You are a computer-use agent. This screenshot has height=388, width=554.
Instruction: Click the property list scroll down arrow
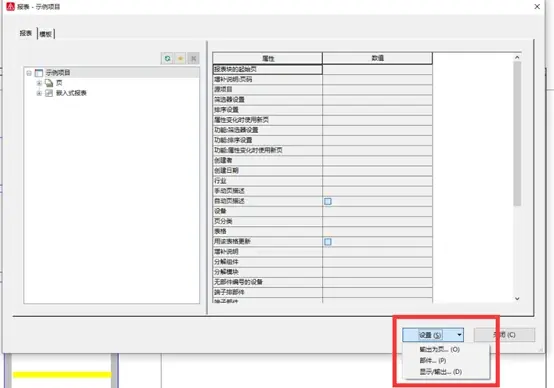click(517, 299)
